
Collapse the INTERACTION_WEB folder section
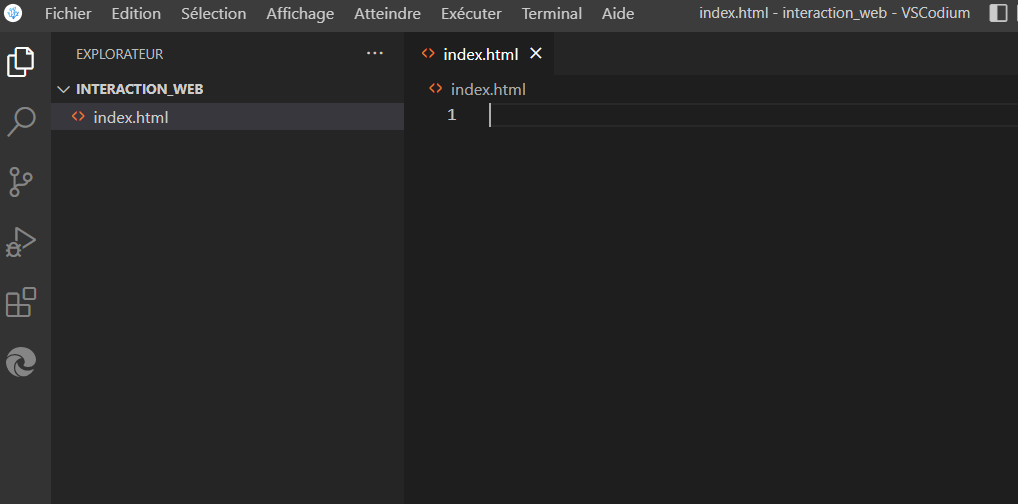coord(65,89)
